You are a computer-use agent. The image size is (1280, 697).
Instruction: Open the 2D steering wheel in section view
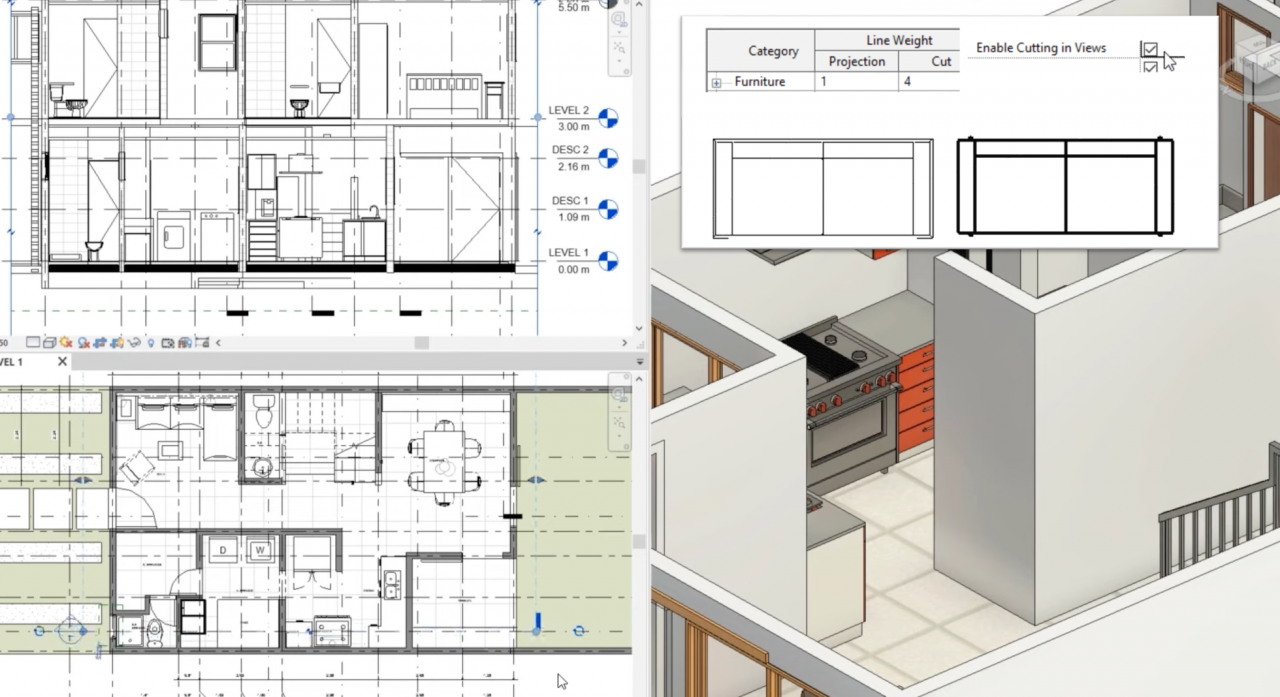click(619, 19)
